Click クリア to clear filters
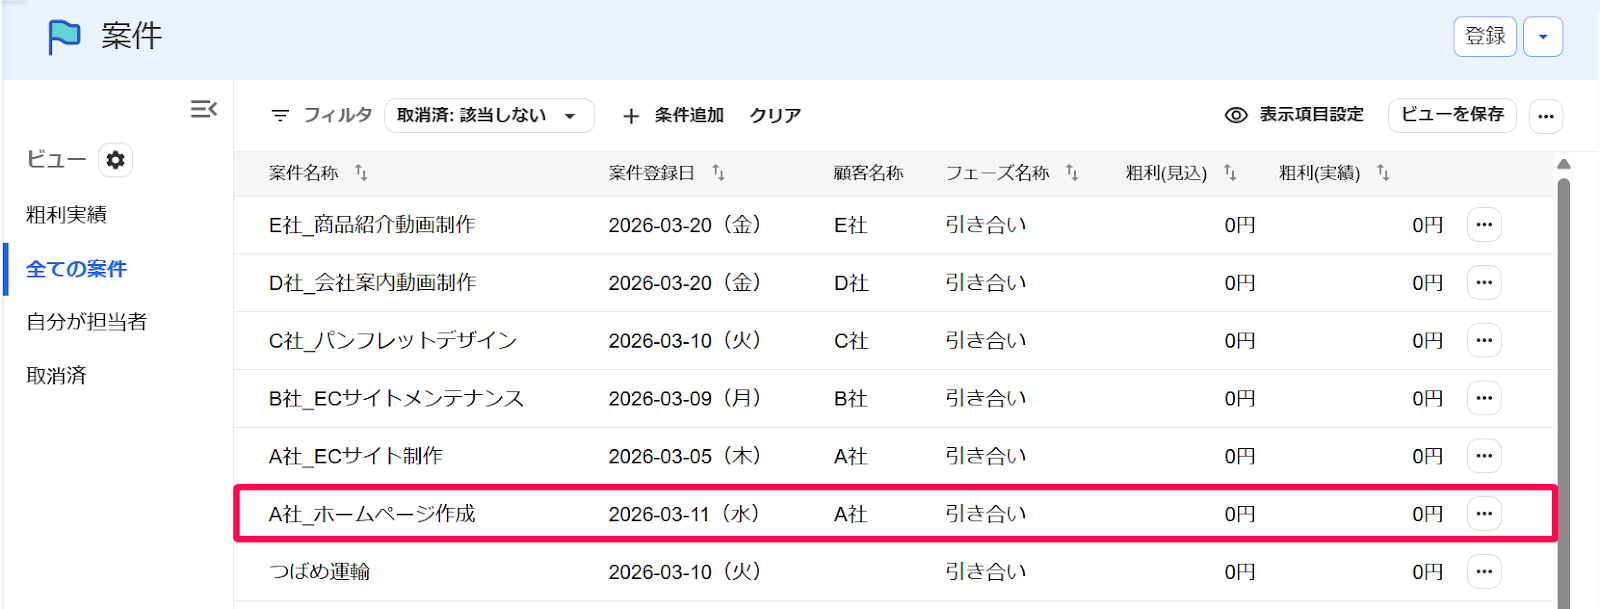 (x=775, y=116)
